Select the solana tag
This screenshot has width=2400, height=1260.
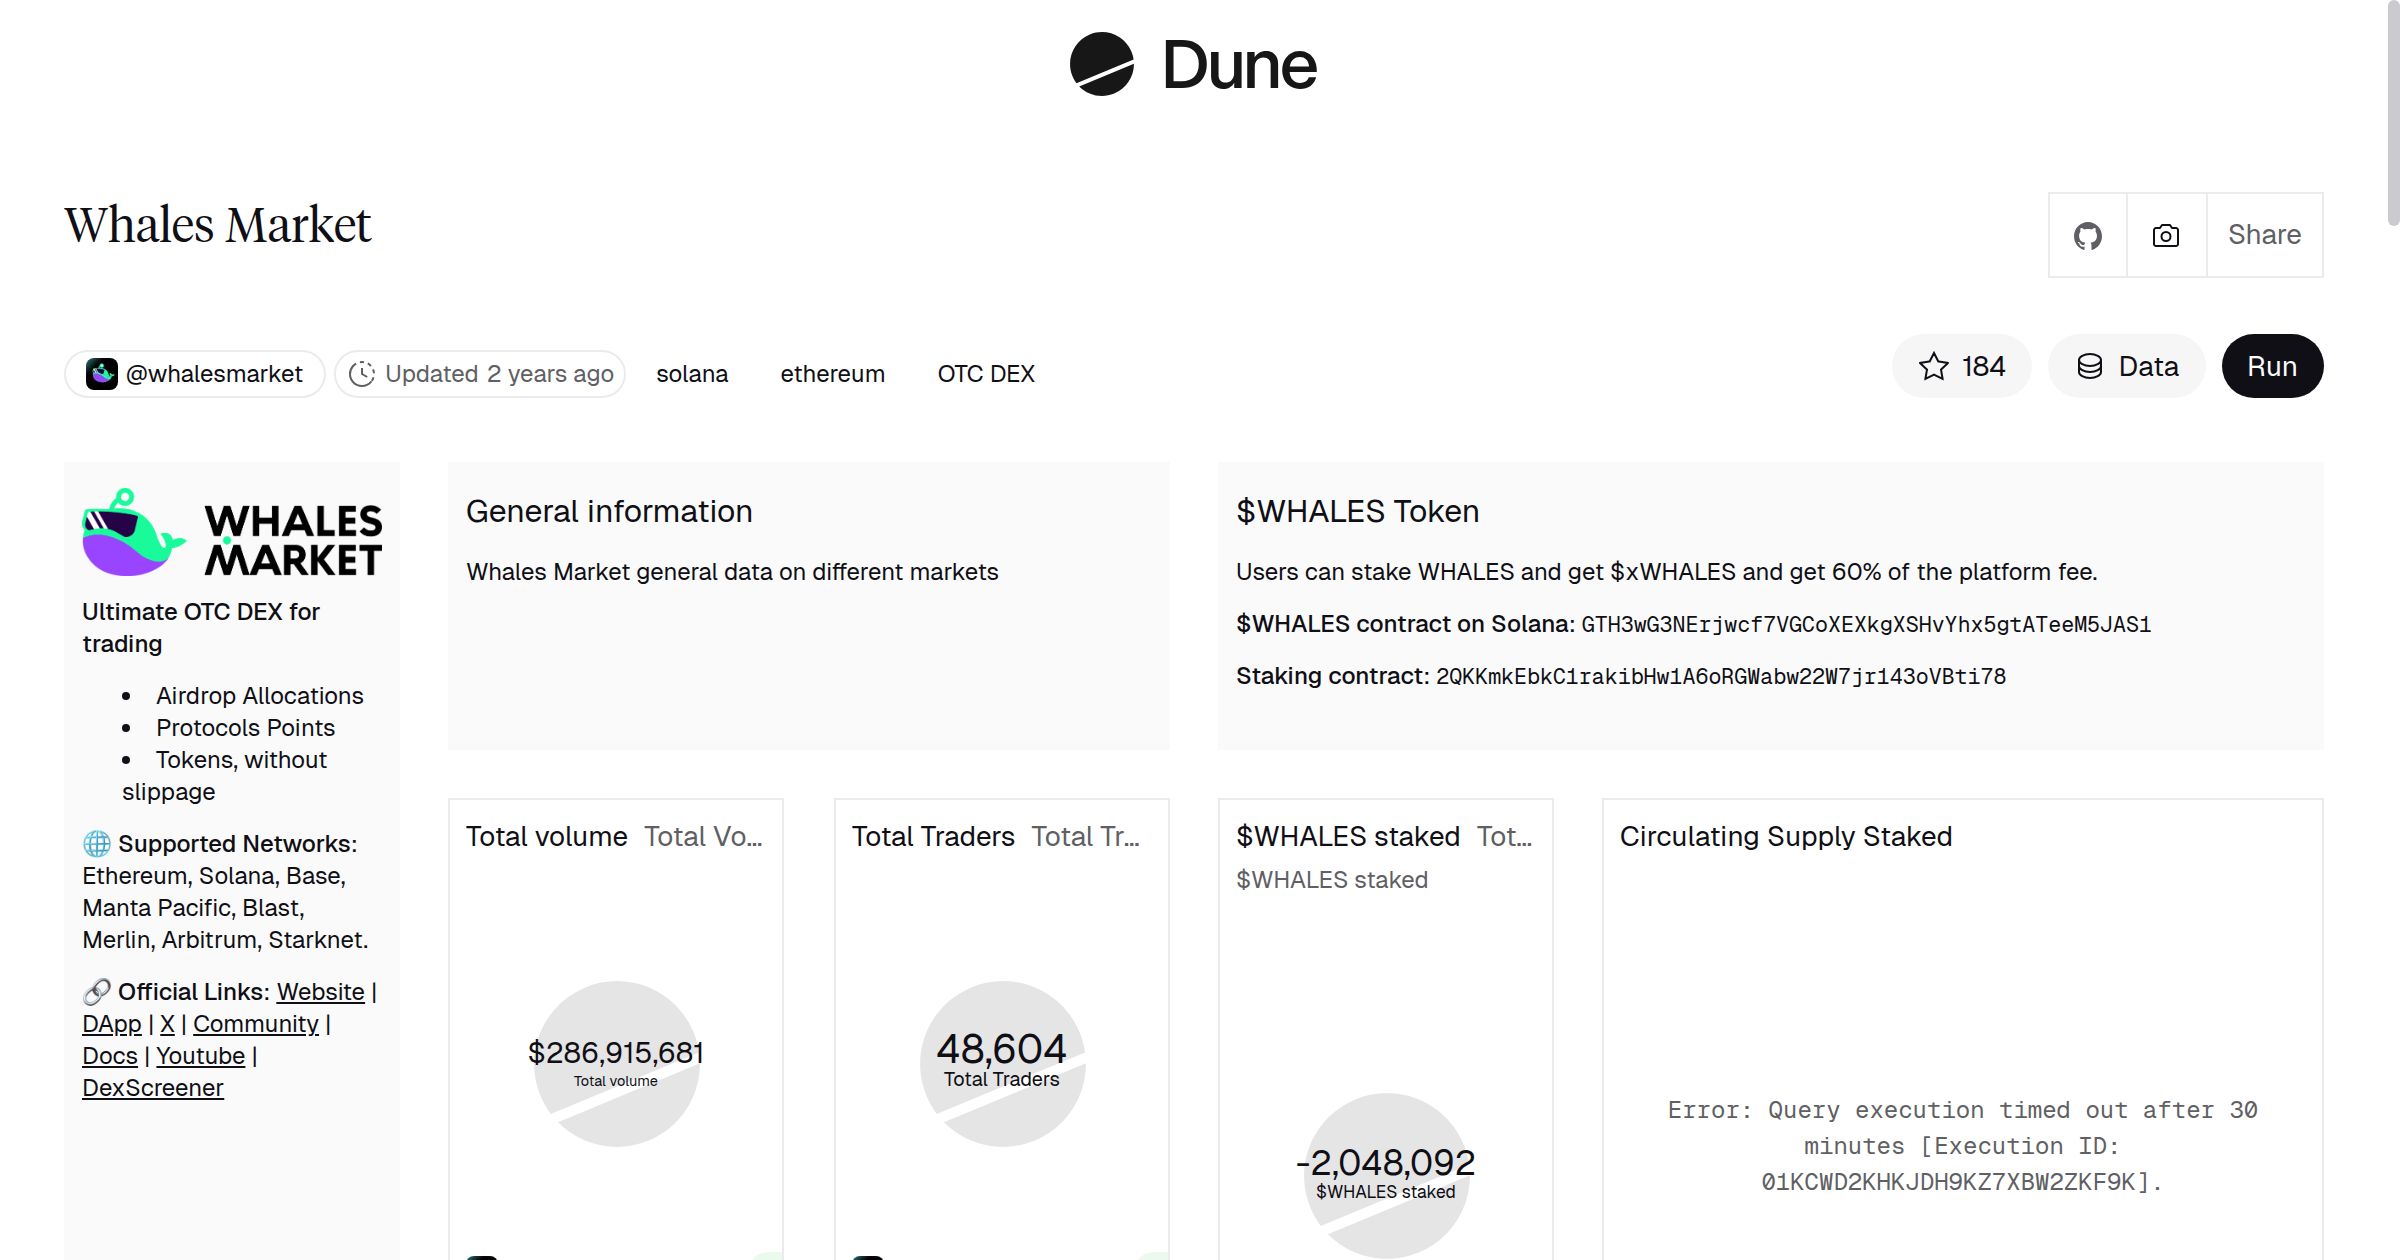pos(692,373)
